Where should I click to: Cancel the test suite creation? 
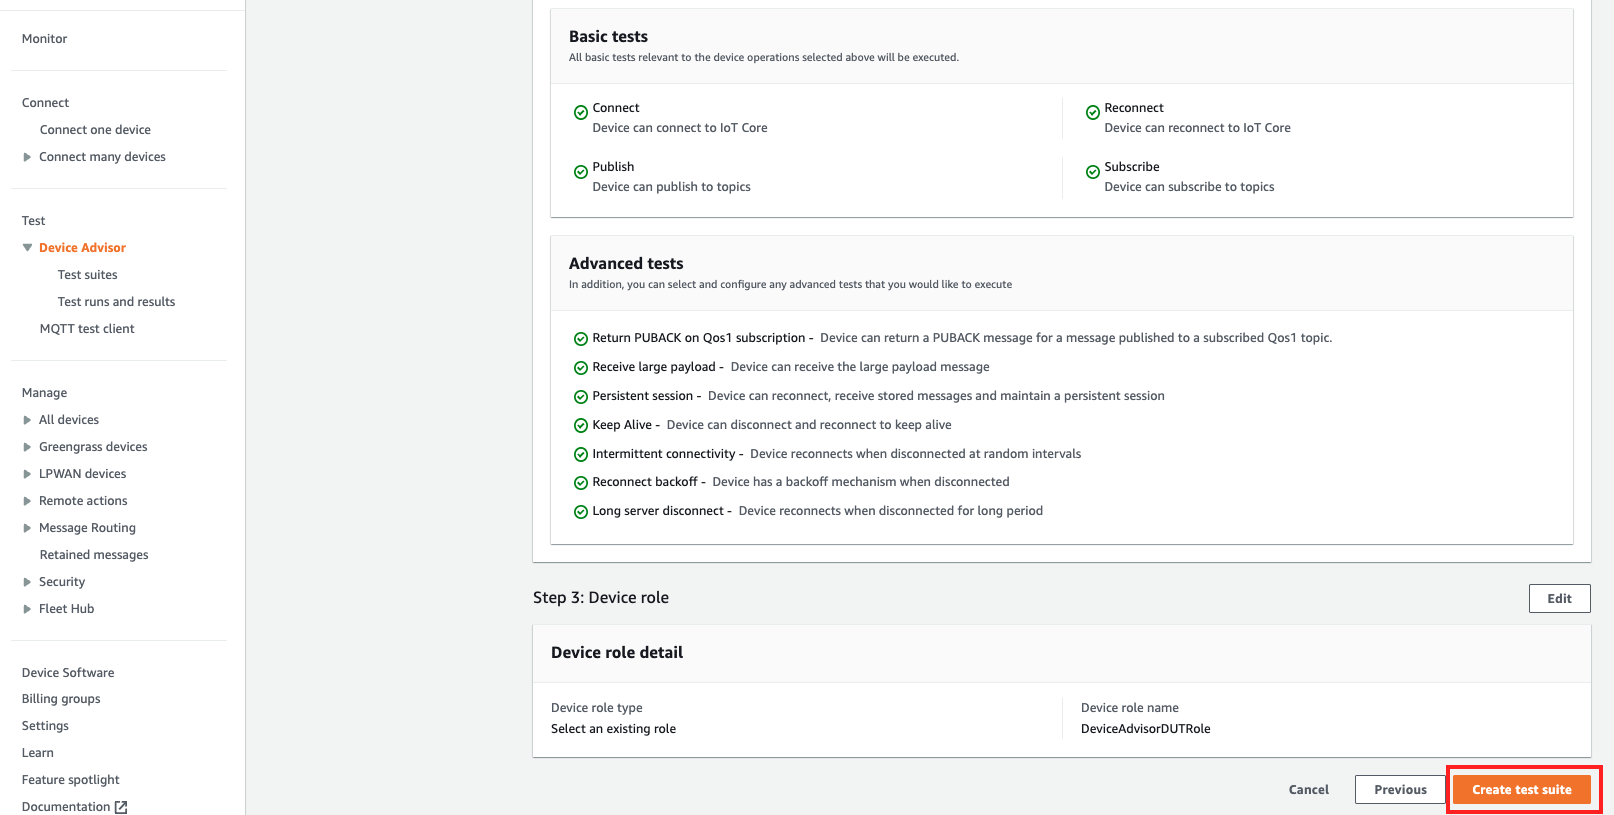1308,790
